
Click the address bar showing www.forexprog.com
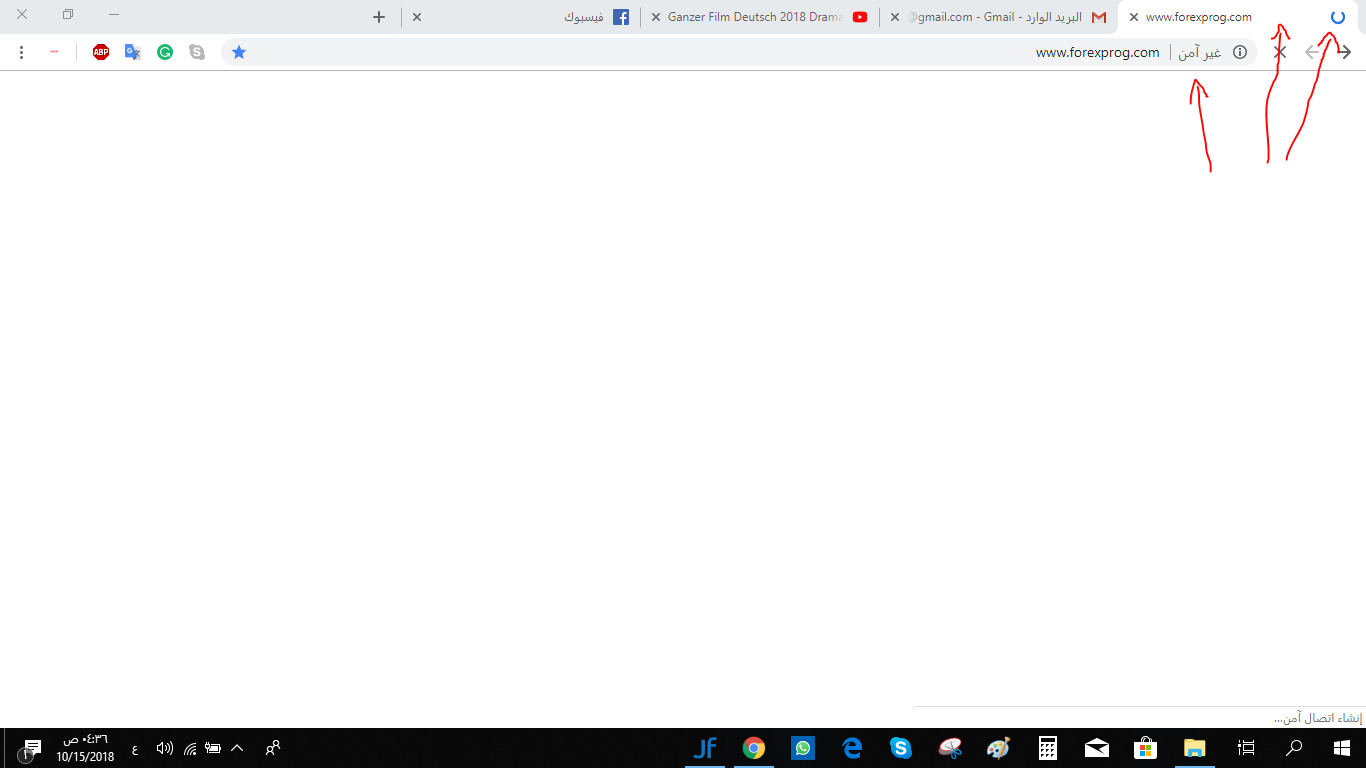tap(700, 52)
